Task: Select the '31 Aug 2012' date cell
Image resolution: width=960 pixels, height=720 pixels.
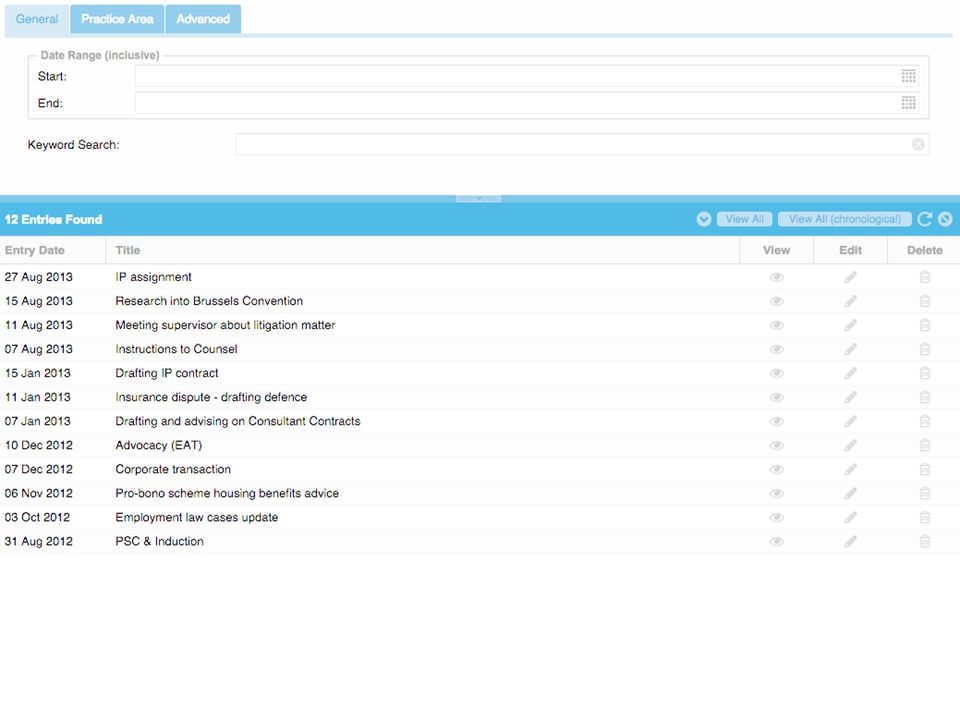Action: 39,541
